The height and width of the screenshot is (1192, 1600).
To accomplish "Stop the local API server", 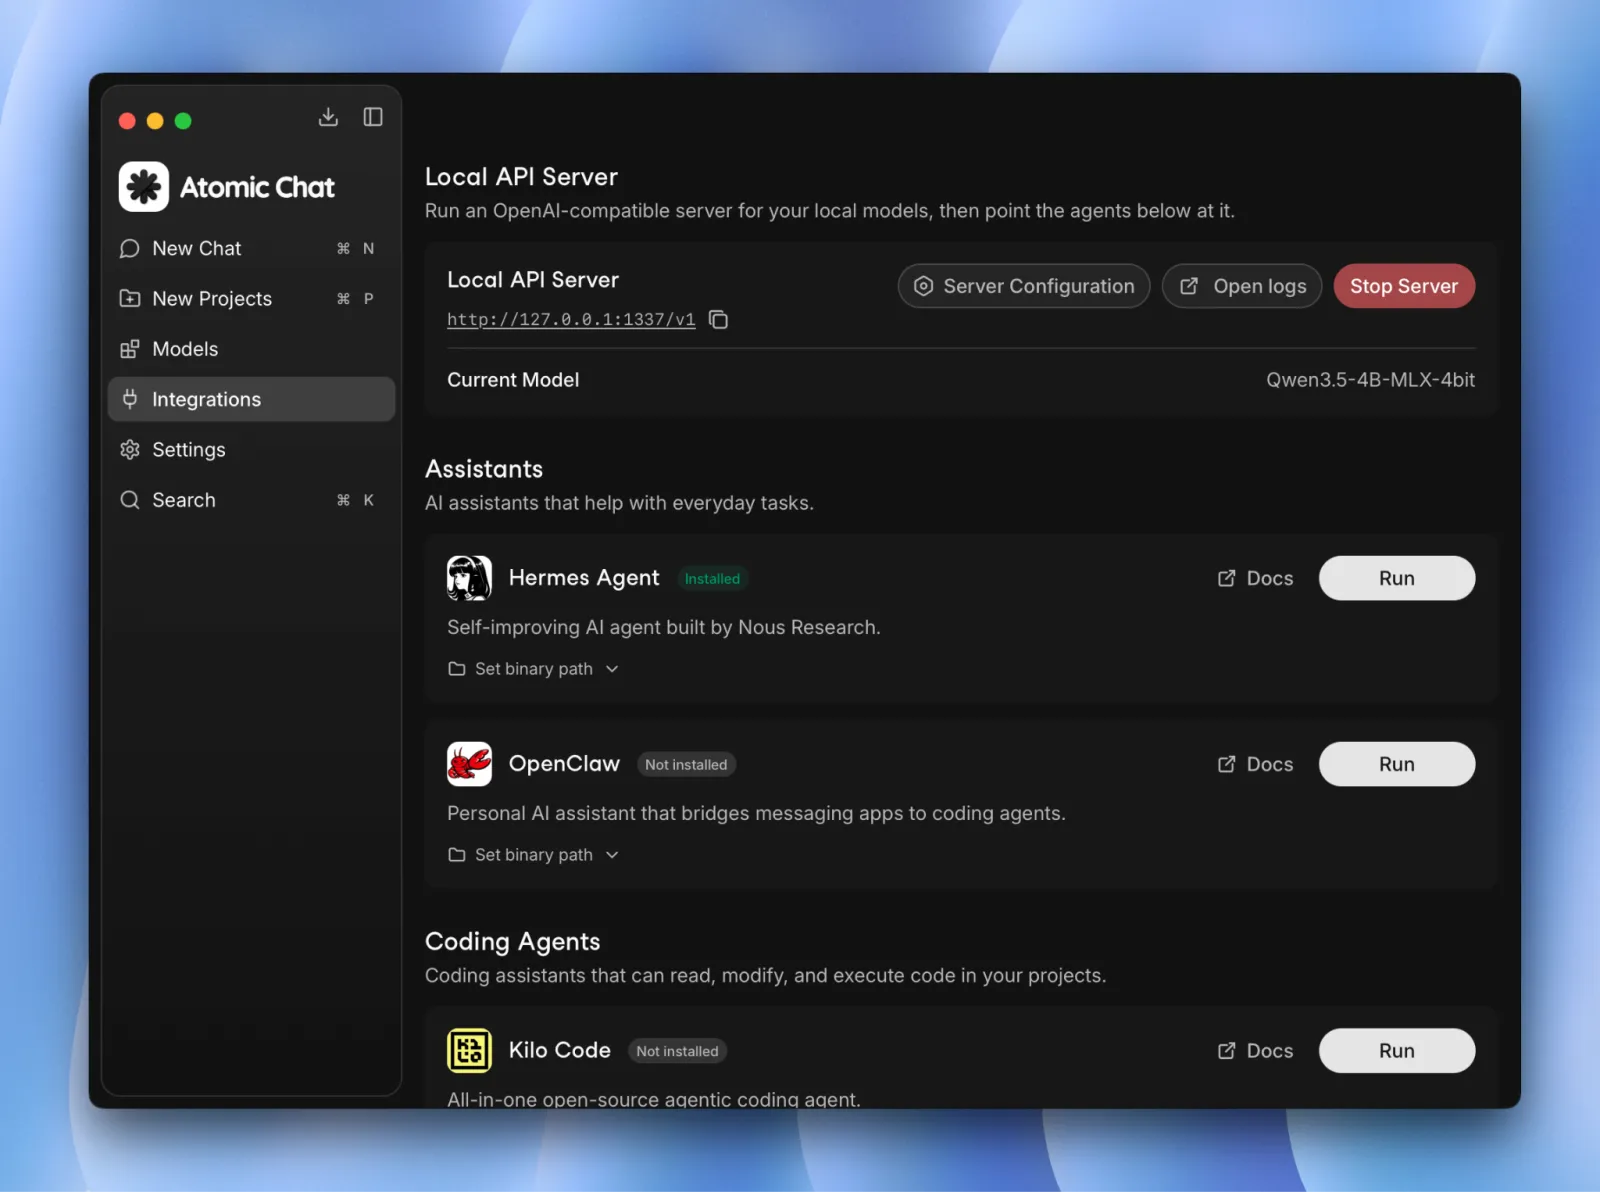I will click(1404, 286).
